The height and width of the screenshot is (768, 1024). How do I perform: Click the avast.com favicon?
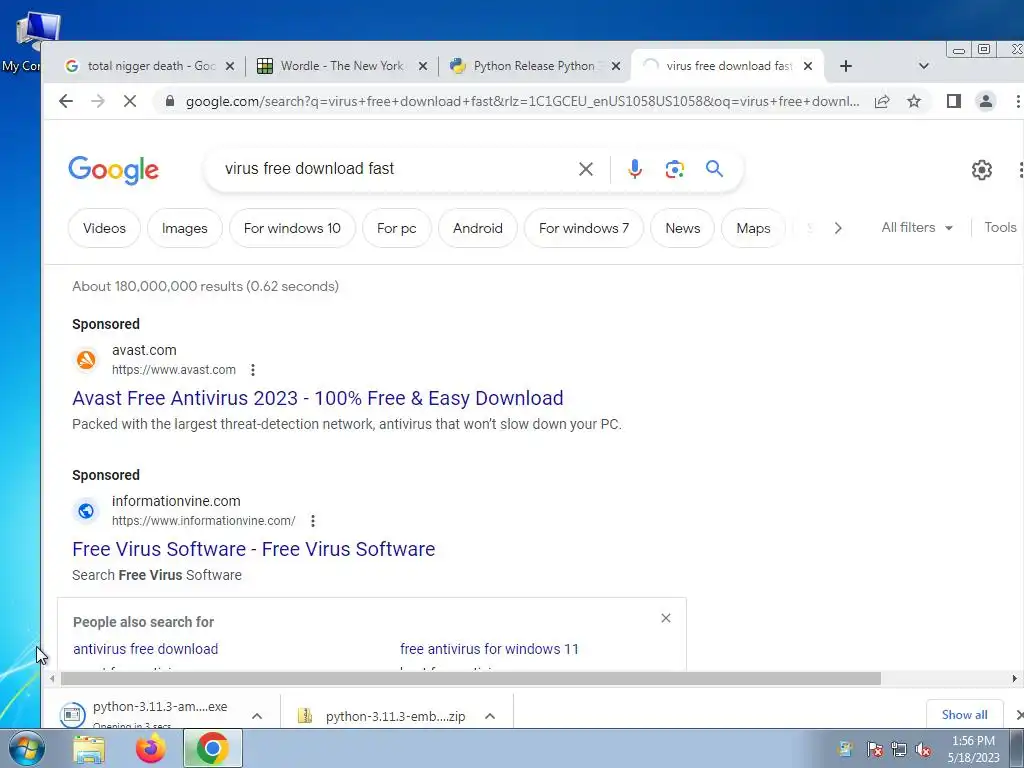(86, 360)
